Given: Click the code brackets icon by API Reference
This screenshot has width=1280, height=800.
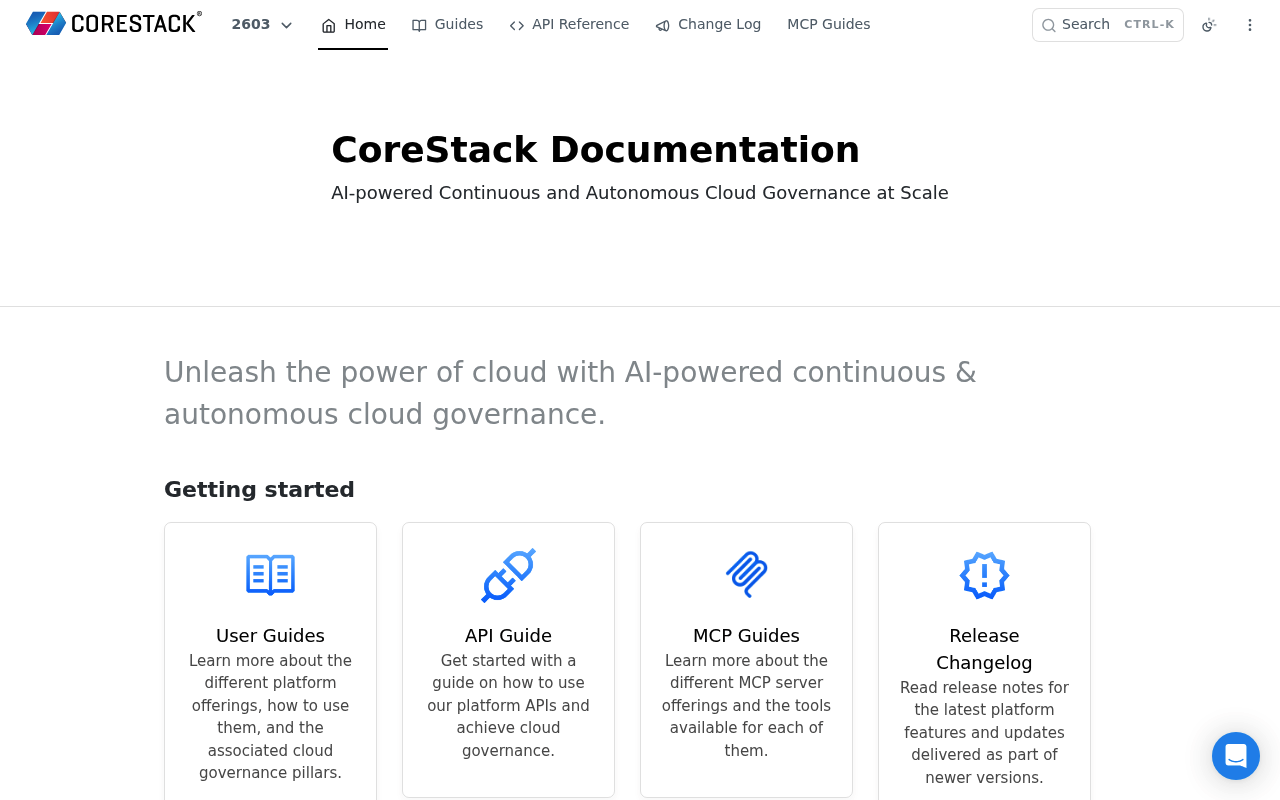Looking at the screenshot, I should point(517,25).
